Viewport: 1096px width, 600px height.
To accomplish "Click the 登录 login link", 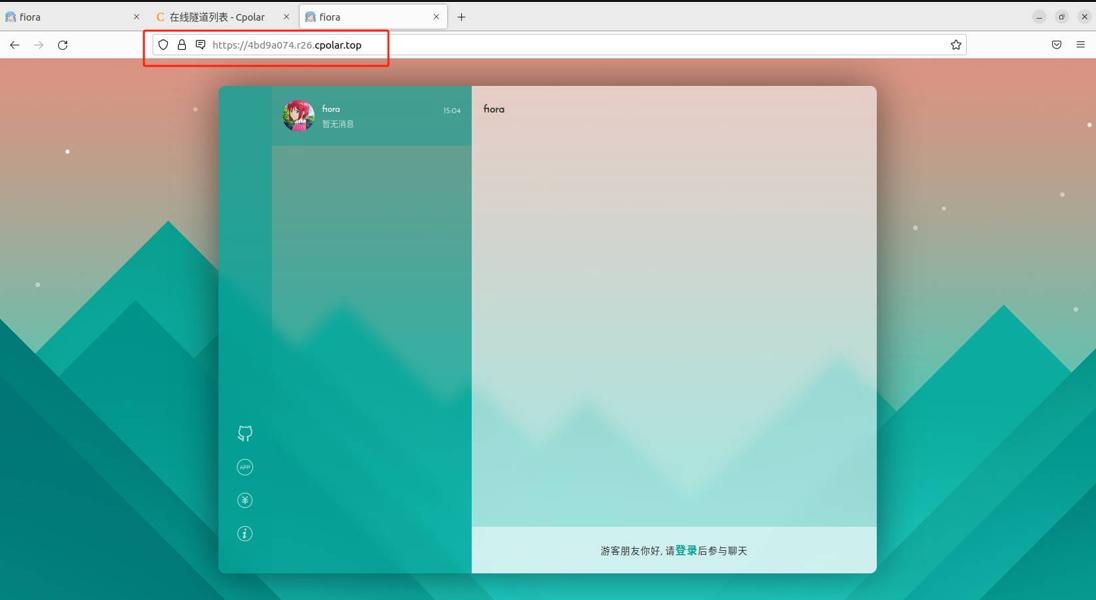I will (686, 550).
